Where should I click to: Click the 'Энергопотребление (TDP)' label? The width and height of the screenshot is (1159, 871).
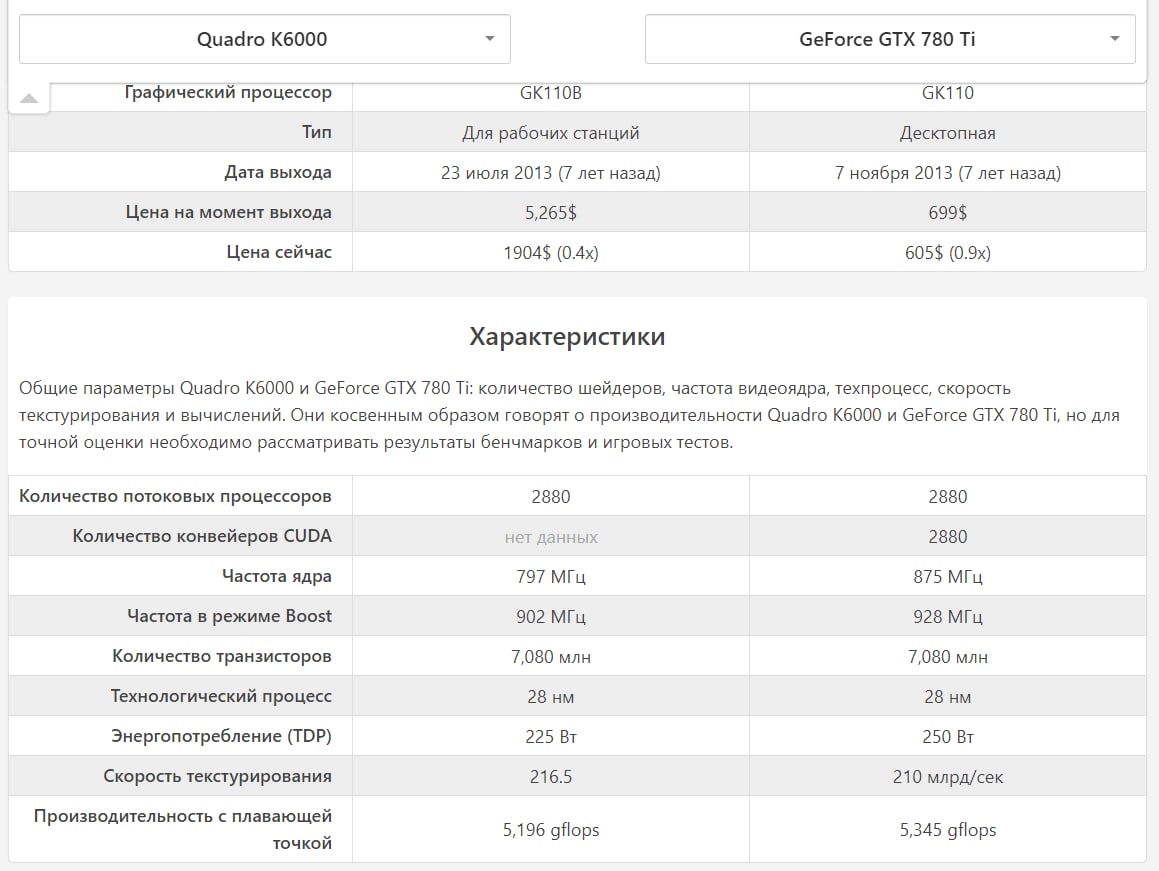point(221,736)
